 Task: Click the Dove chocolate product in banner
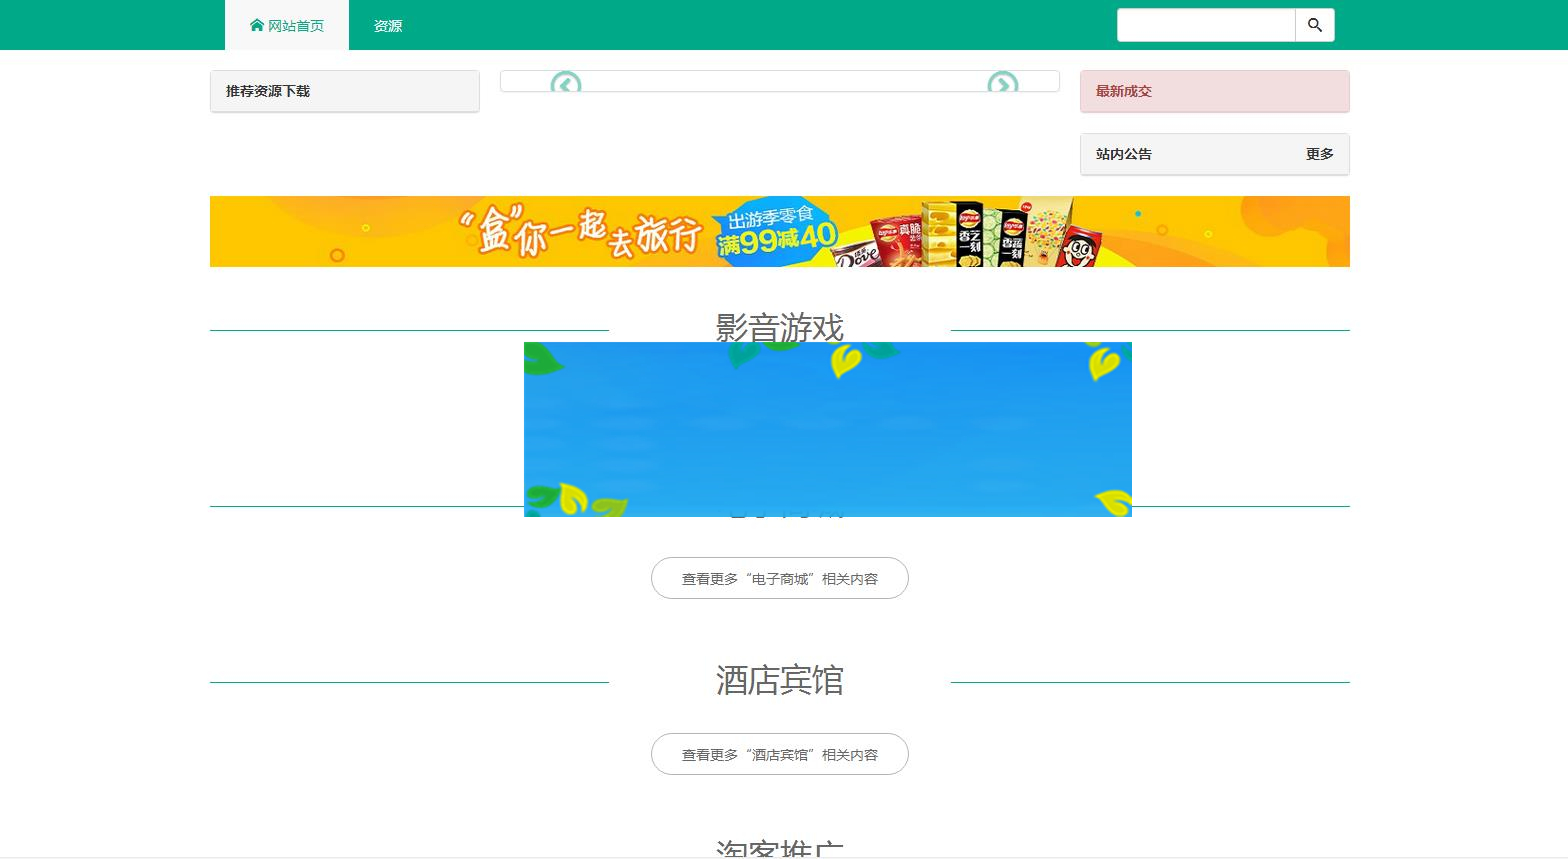point(856,254)
